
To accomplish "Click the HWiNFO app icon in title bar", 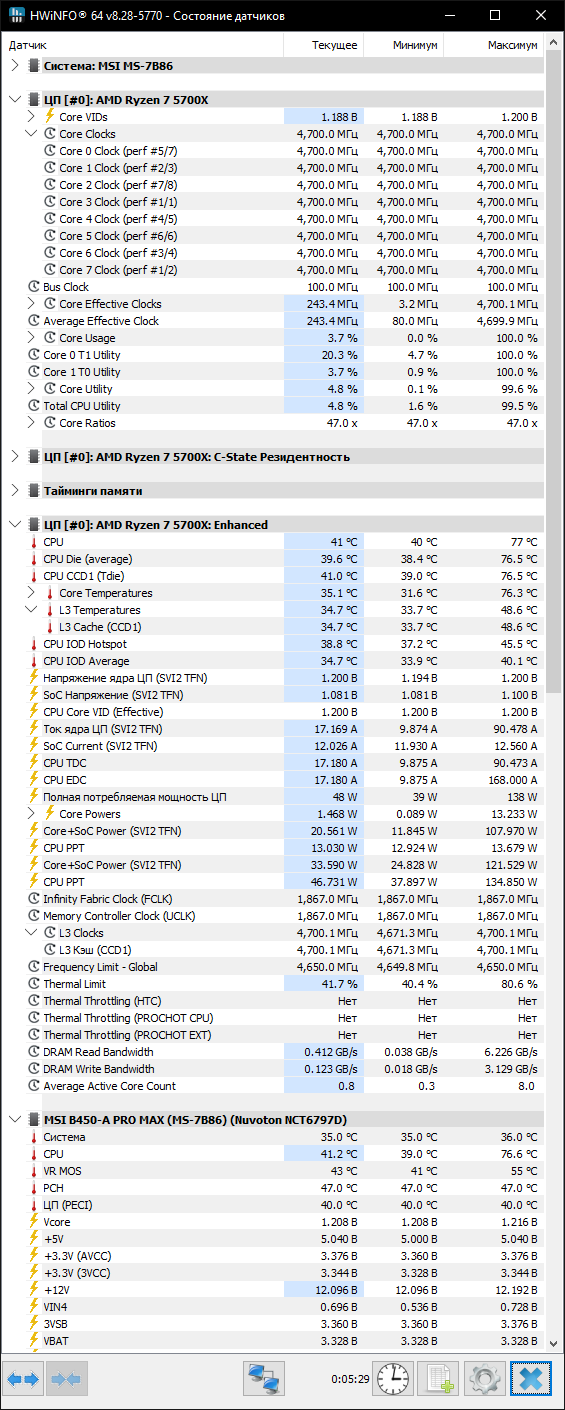I will tap(16, 16).
